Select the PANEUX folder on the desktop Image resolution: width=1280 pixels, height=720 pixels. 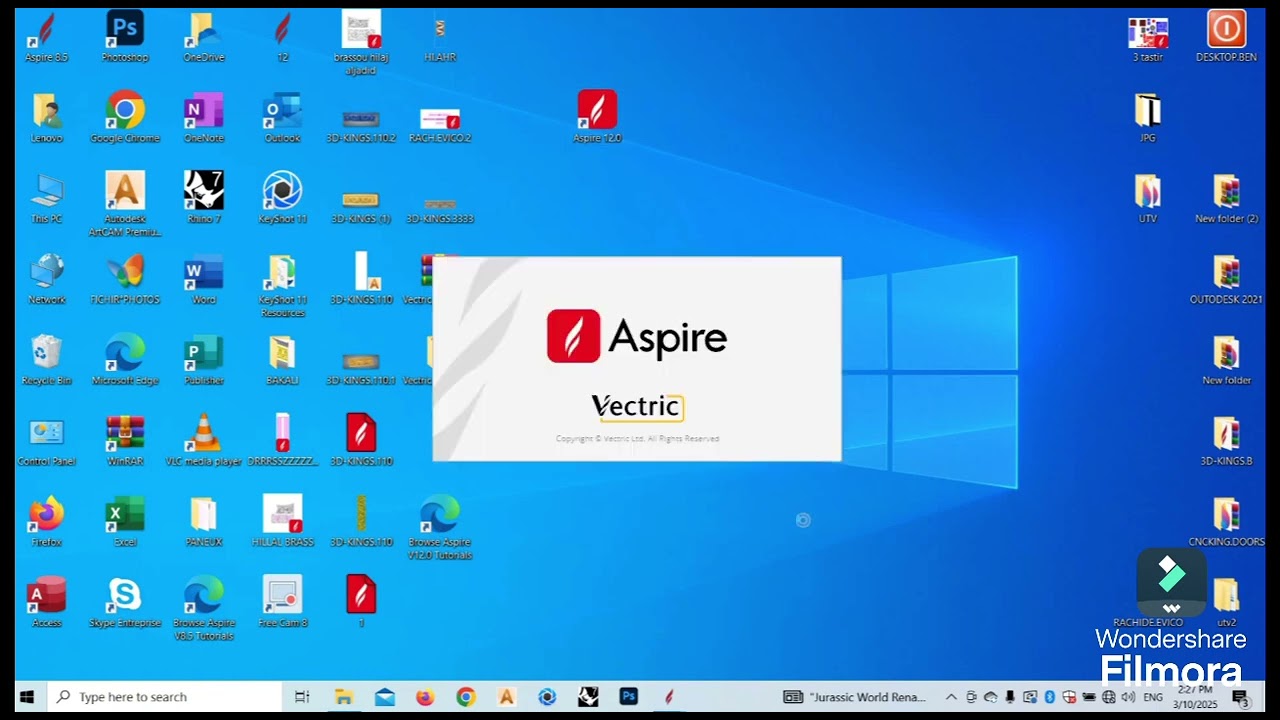(204, 523)
